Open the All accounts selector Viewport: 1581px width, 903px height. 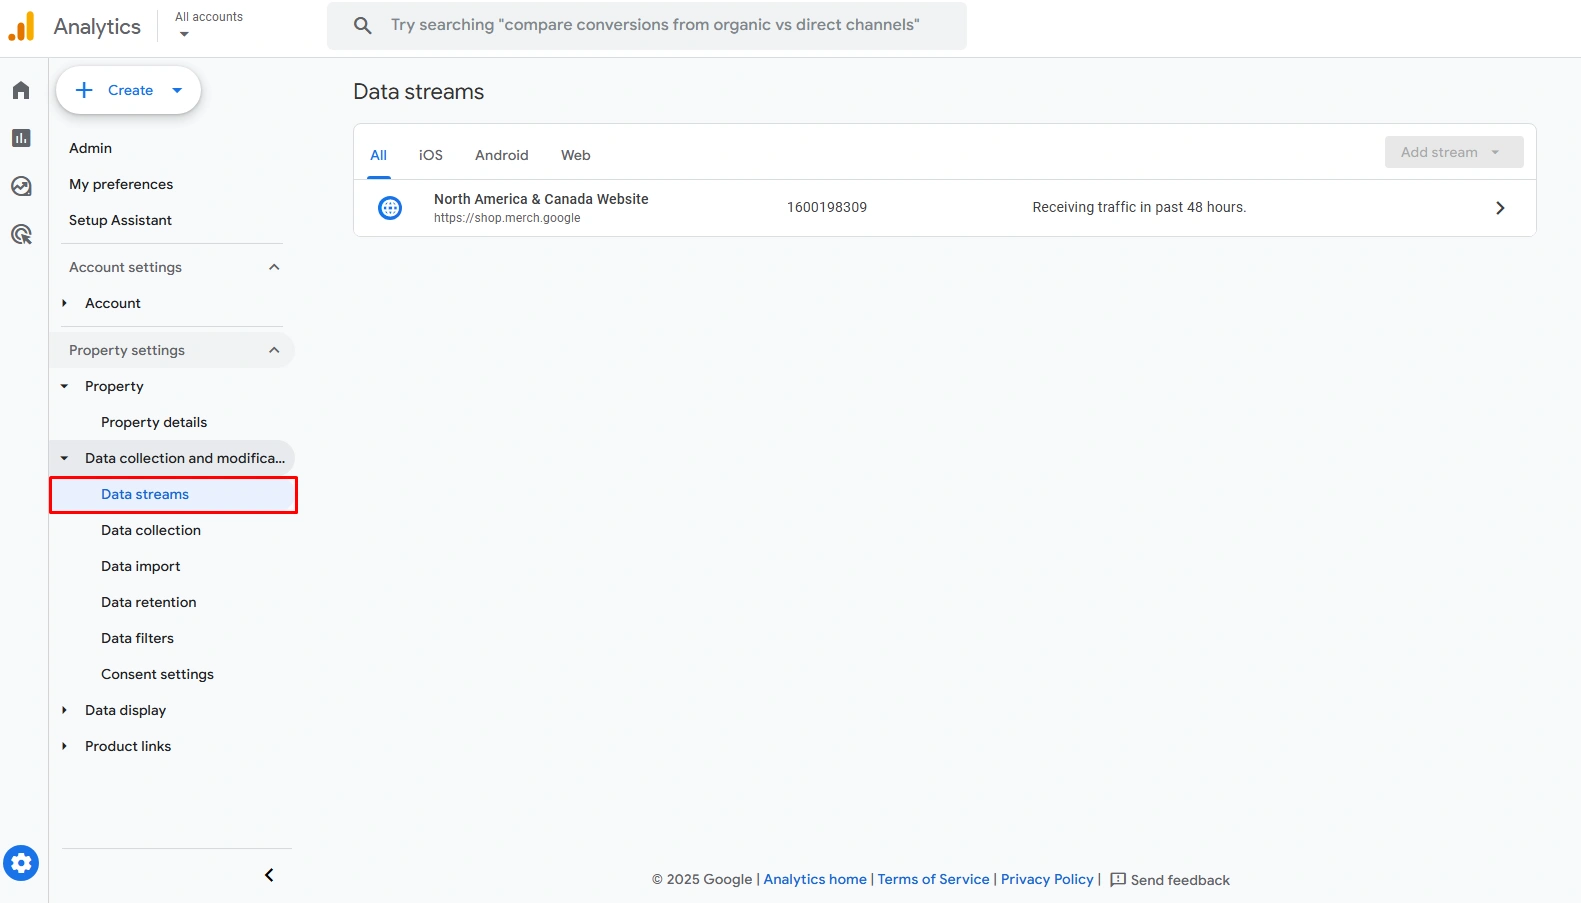coord(209,25)
